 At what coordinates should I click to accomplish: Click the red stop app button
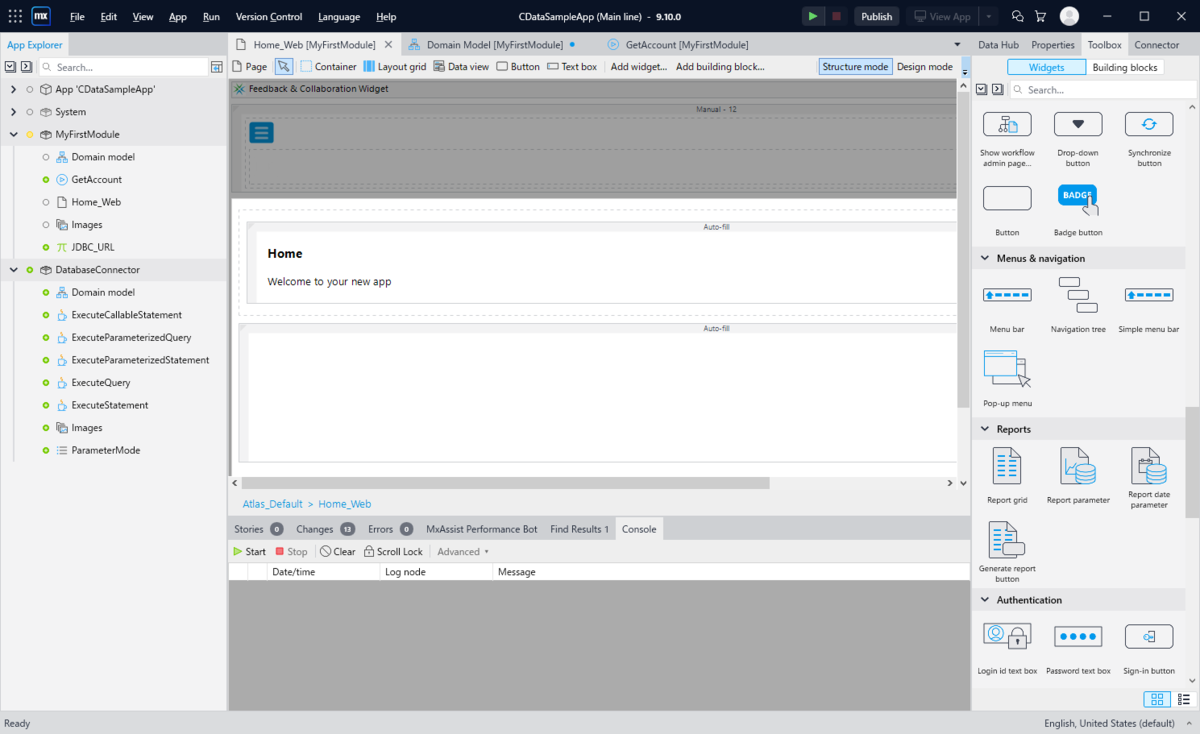[x=837, y=16]
